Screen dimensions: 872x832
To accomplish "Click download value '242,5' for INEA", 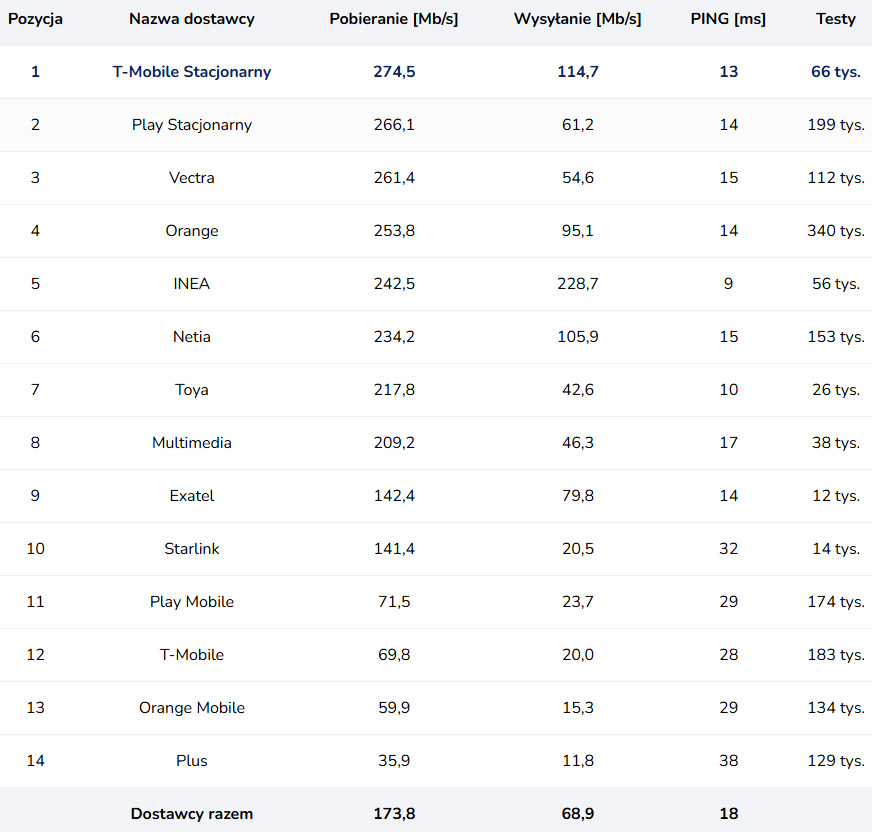I will click(394, 284).
